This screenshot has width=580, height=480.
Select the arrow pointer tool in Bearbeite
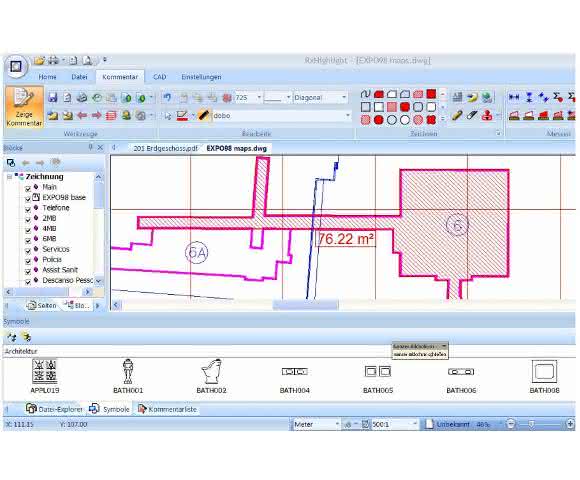point(168,116)
